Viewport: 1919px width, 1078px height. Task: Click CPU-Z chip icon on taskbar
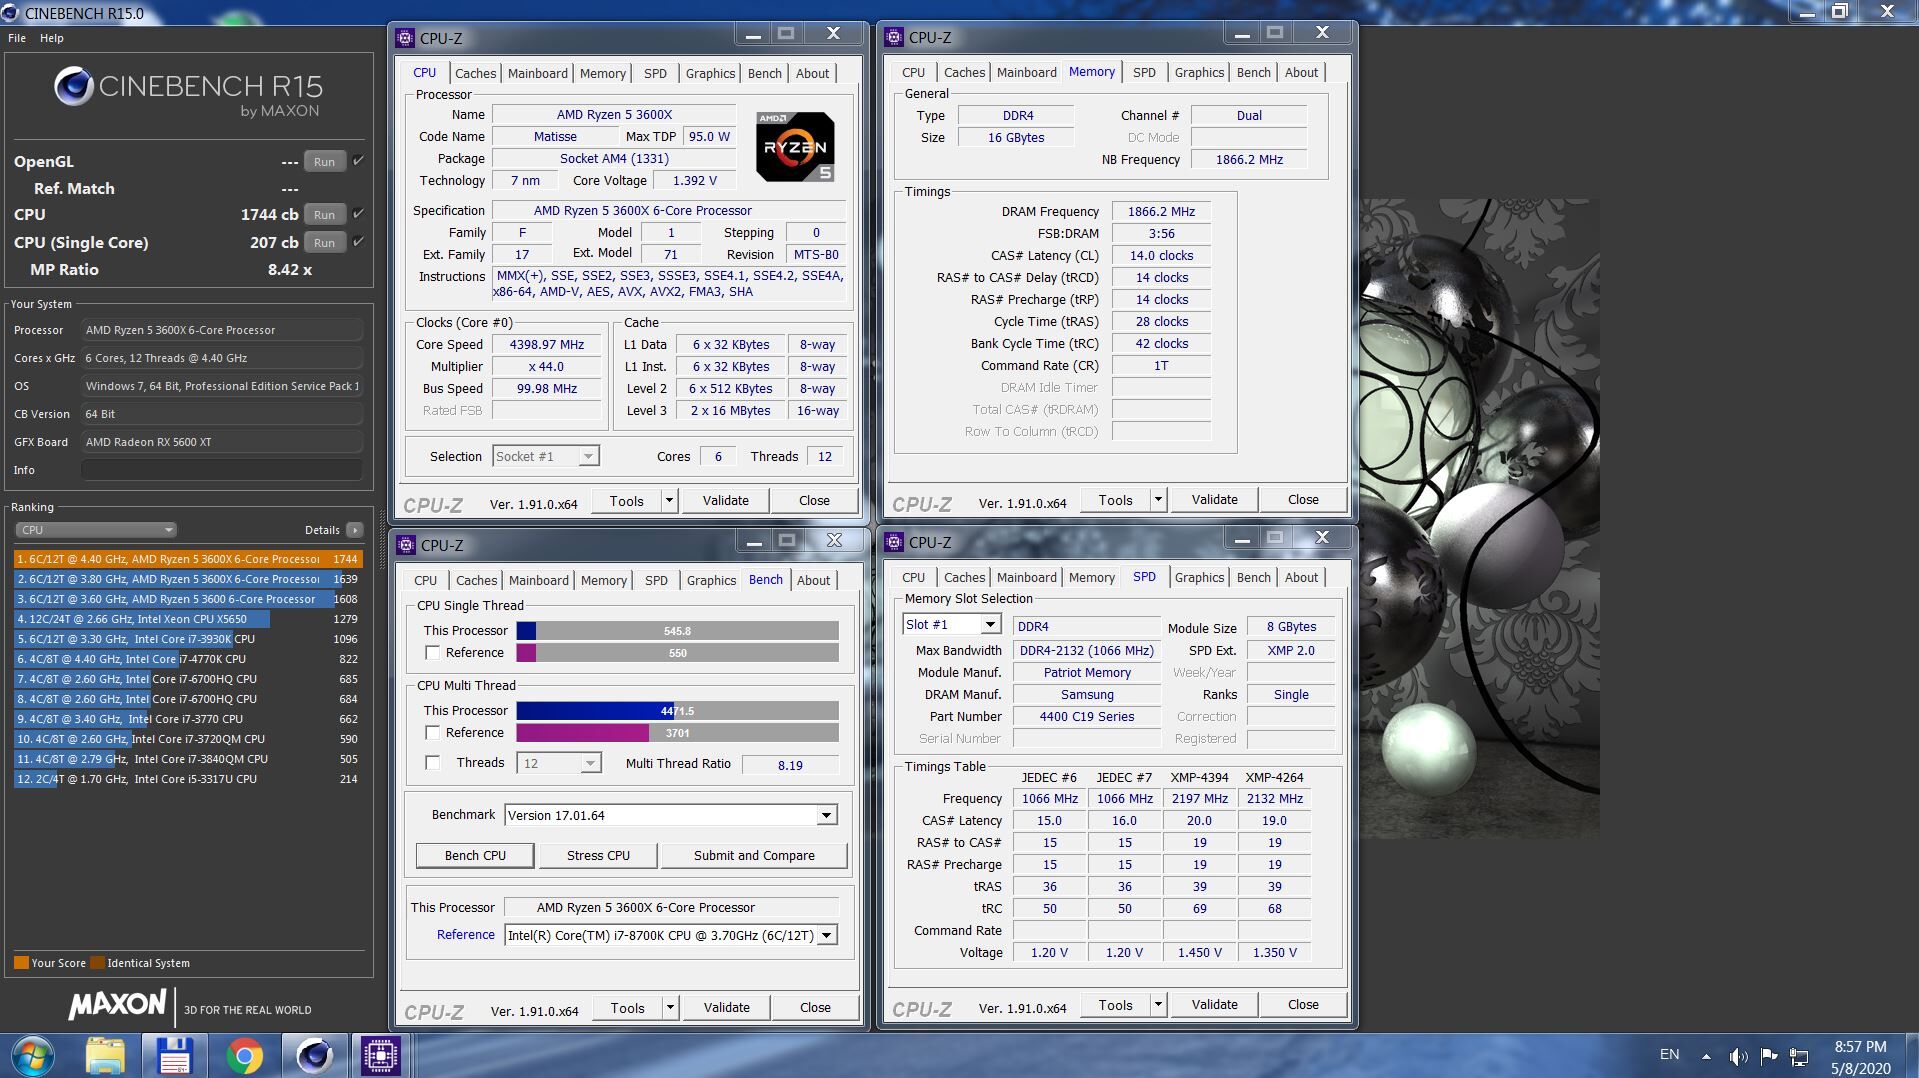[x=381, y=1055]
